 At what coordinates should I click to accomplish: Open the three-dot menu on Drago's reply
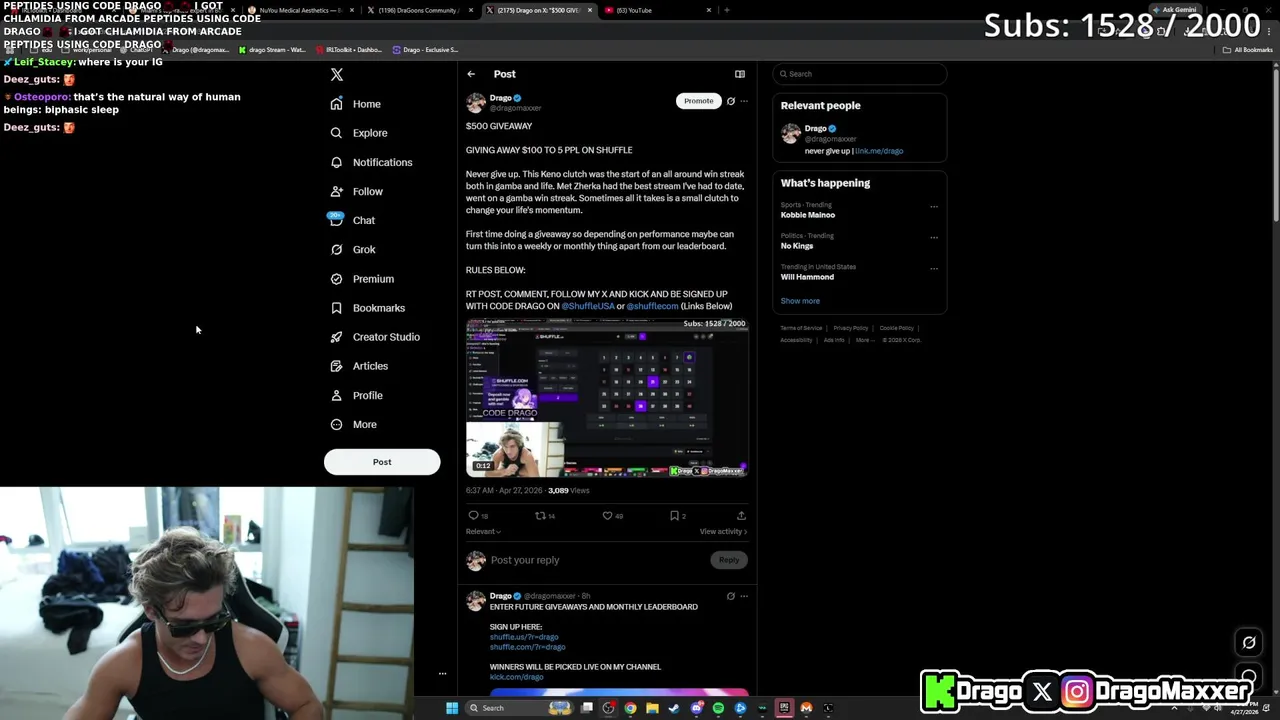pos(744,596)
